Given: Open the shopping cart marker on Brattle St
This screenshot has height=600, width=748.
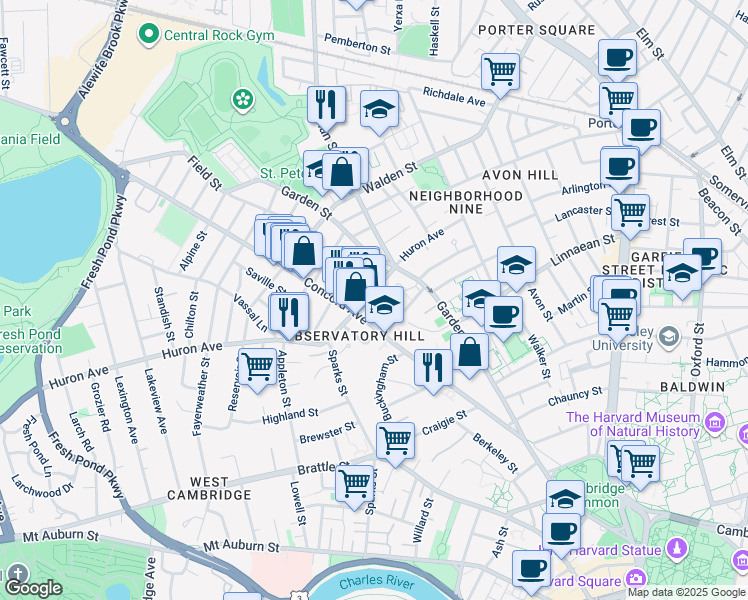Looking at the screenshot, I should [355, 484].
